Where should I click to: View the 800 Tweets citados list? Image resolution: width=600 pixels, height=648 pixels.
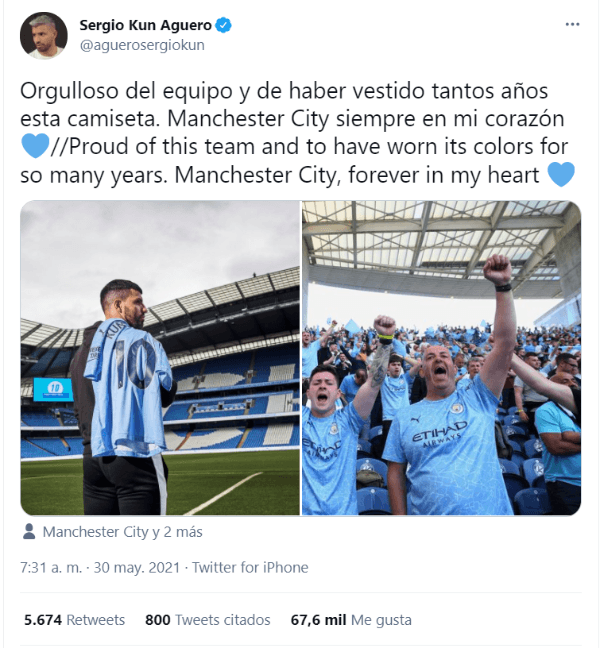(207, 620)
